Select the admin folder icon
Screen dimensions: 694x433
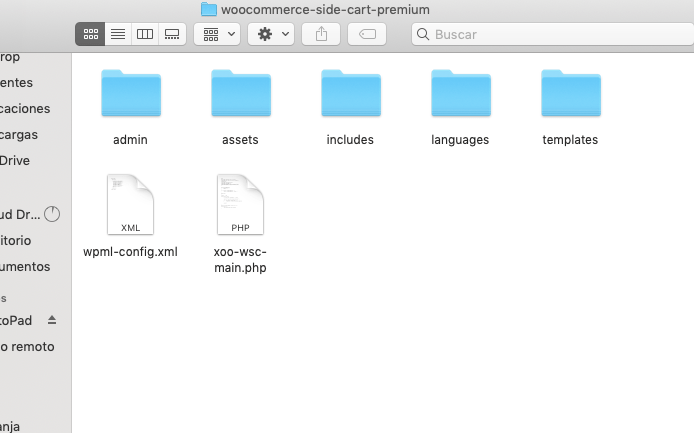(131, 93)
